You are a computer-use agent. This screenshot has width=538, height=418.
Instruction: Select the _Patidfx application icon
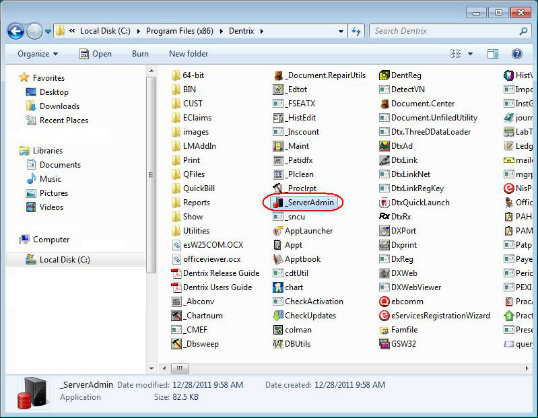(x=278, y=160)
